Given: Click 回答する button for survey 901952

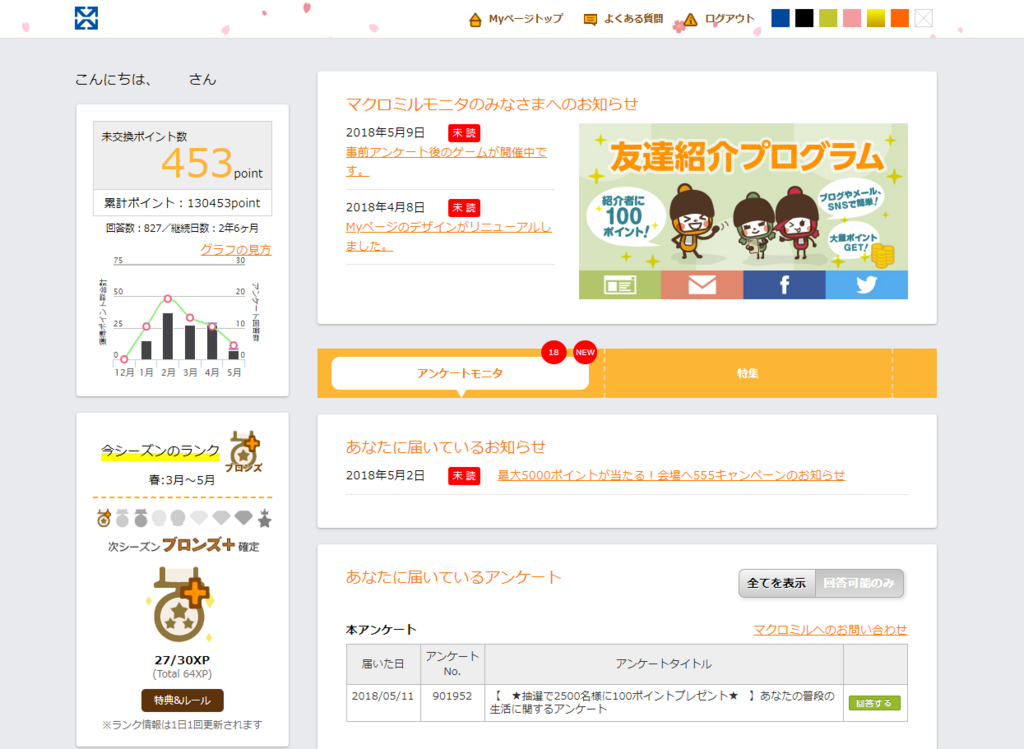Looking at the screenshot, I should tap(874, 703).
